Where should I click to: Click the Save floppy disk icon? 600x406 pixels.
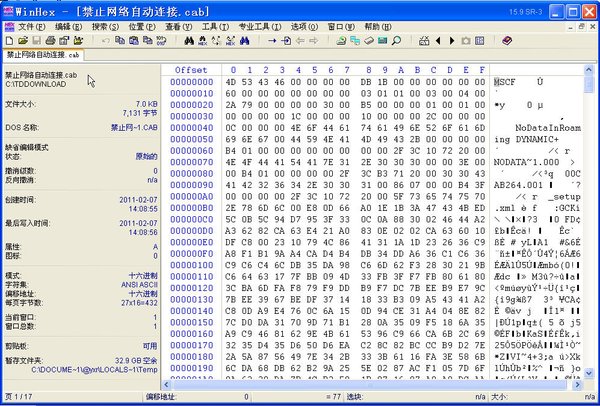click(x=37, y=41)
